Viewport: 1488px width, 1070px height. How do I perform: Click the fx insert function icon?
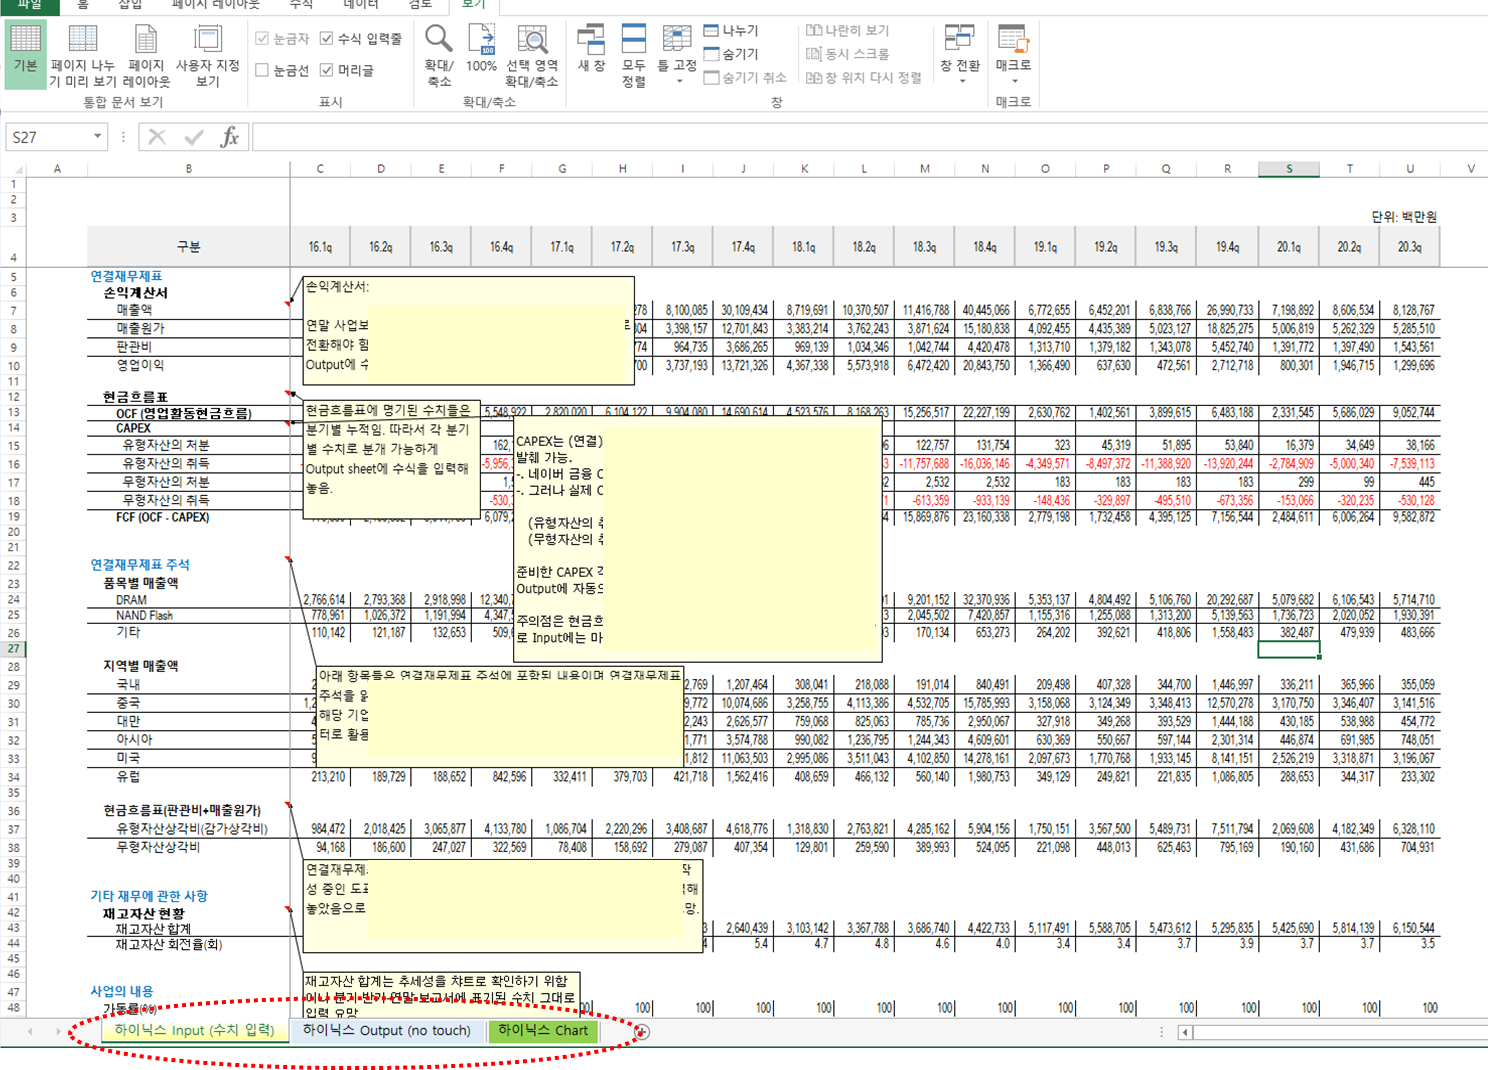point(229,137)
